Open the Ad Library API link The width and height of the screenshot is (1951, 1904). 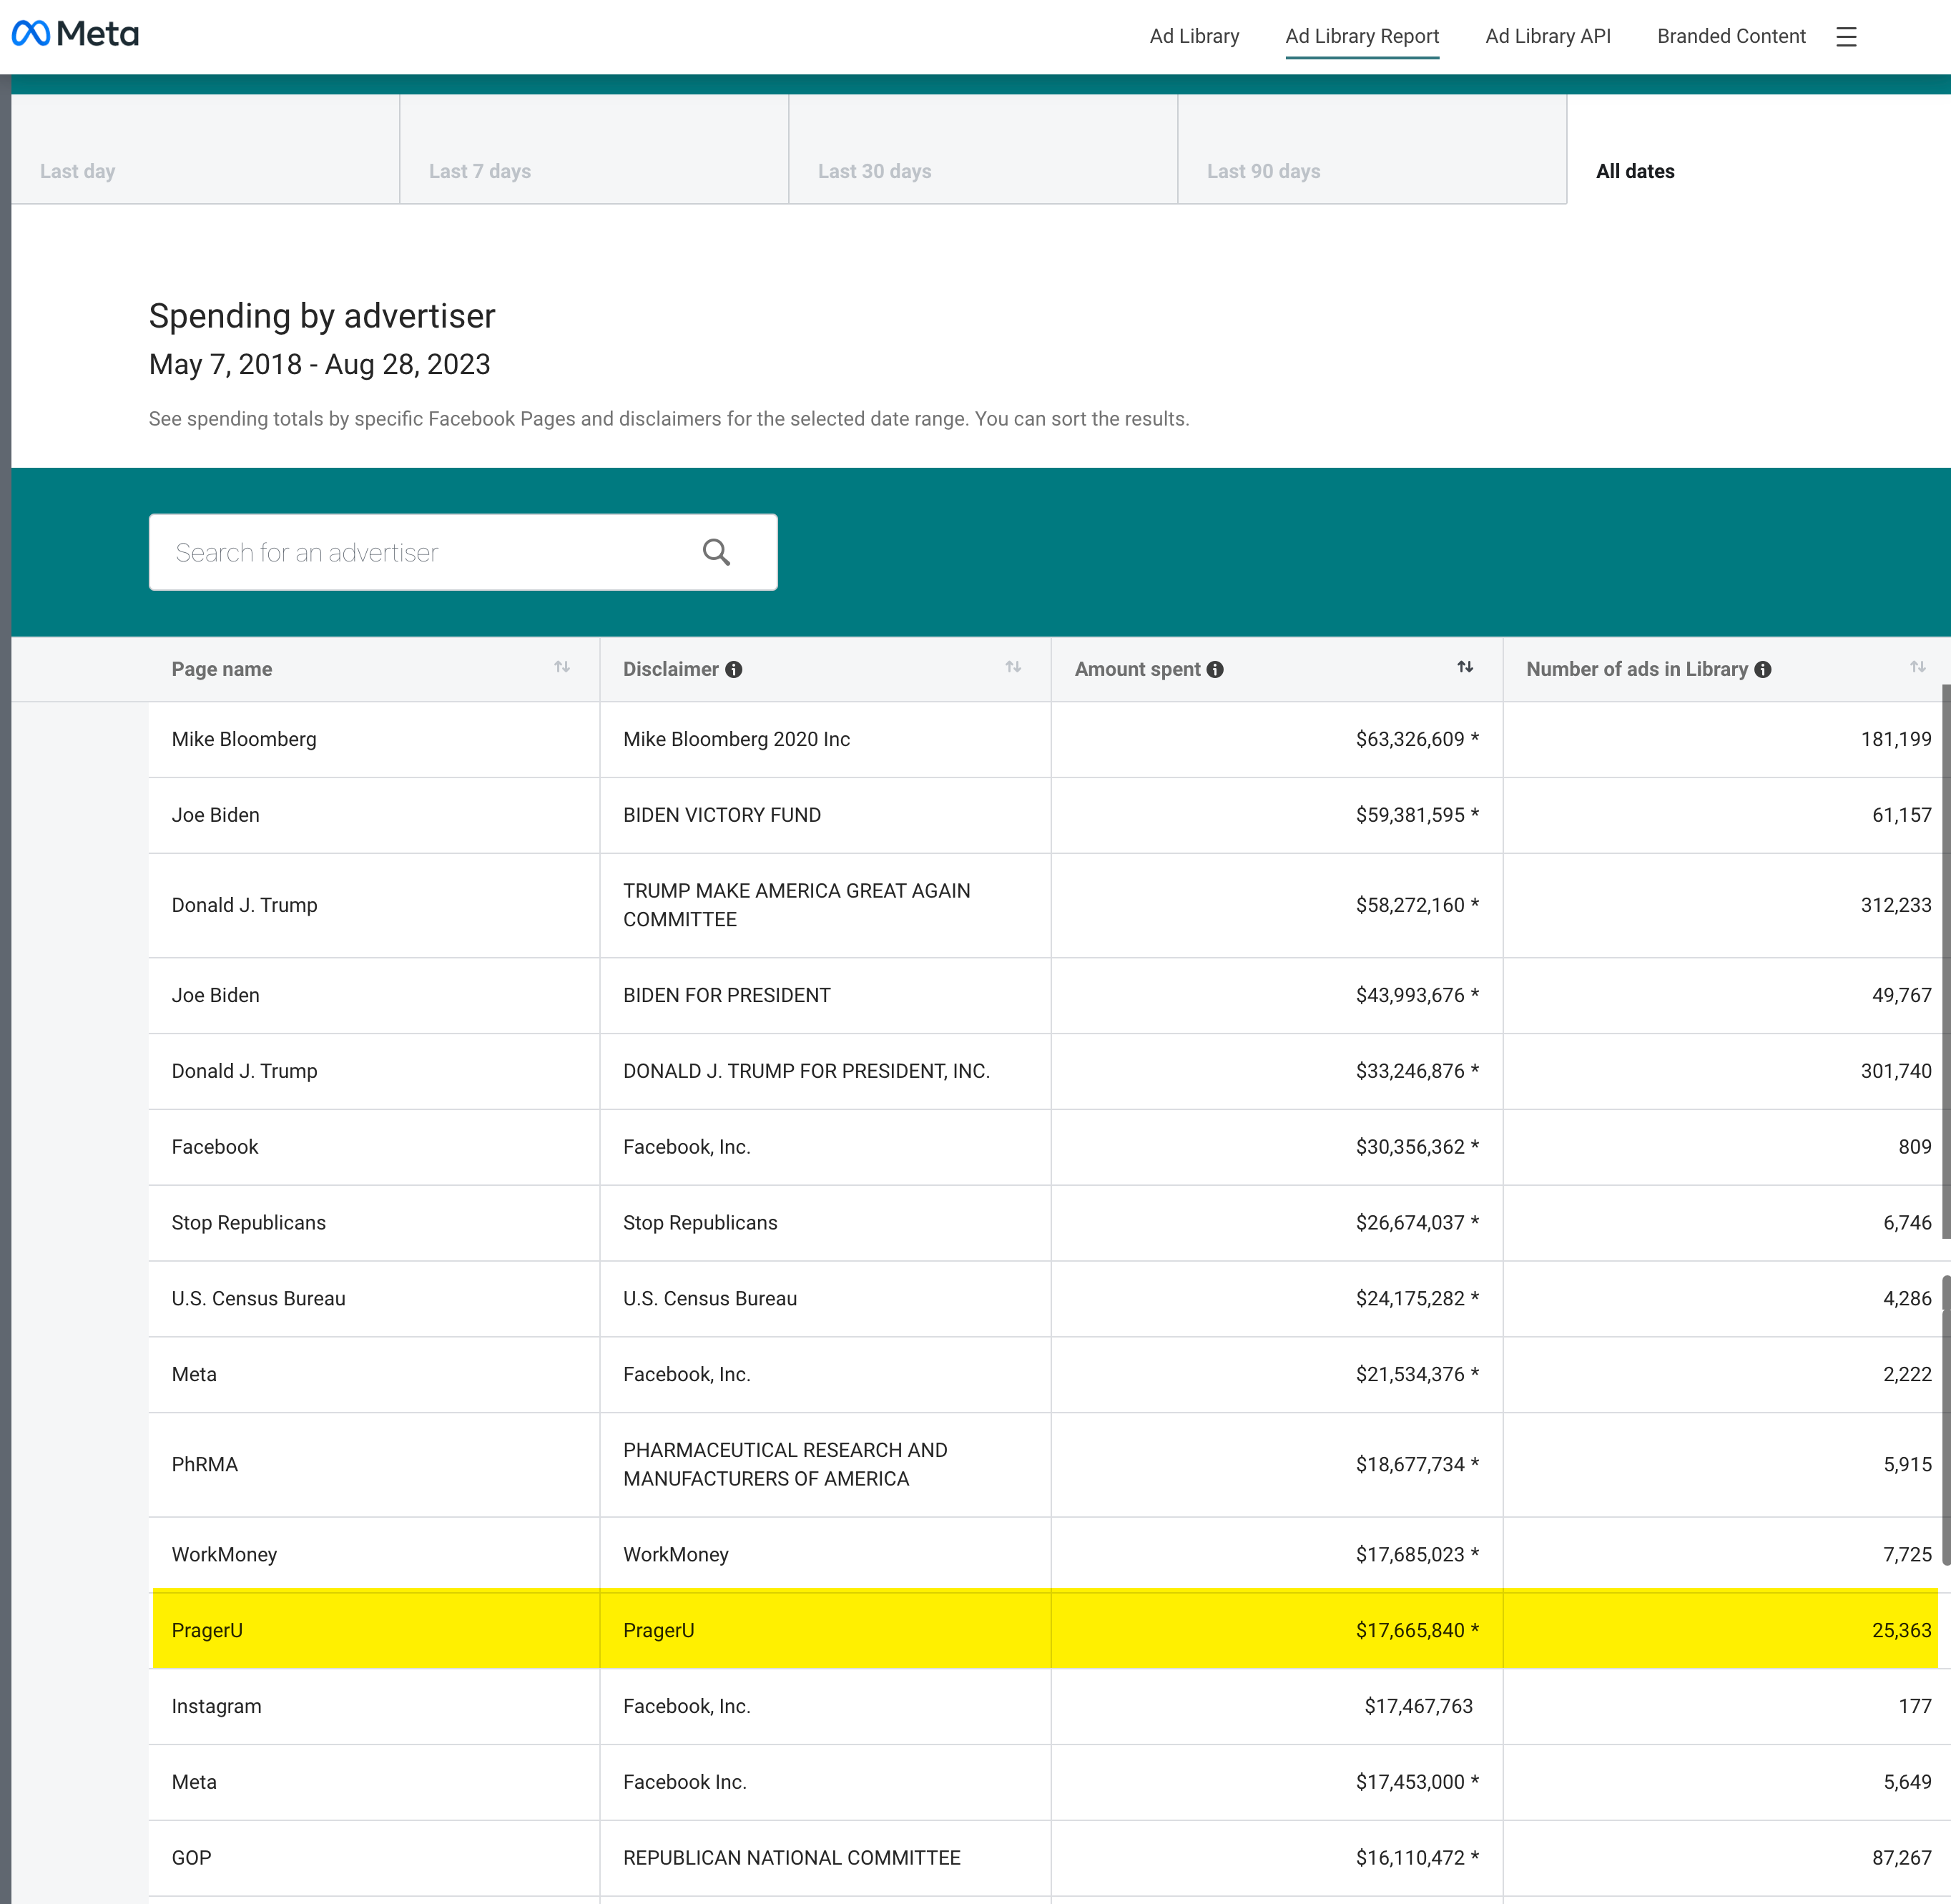[1547, 36]
